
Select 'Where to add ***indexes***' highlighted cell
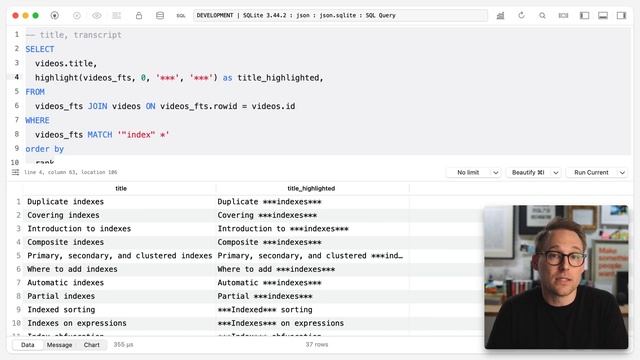[x=312, y=269]
